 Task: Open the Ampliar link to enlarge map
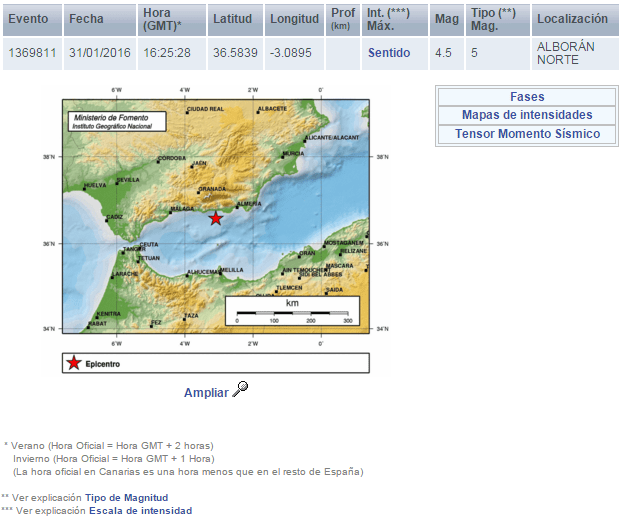point(206,393)
